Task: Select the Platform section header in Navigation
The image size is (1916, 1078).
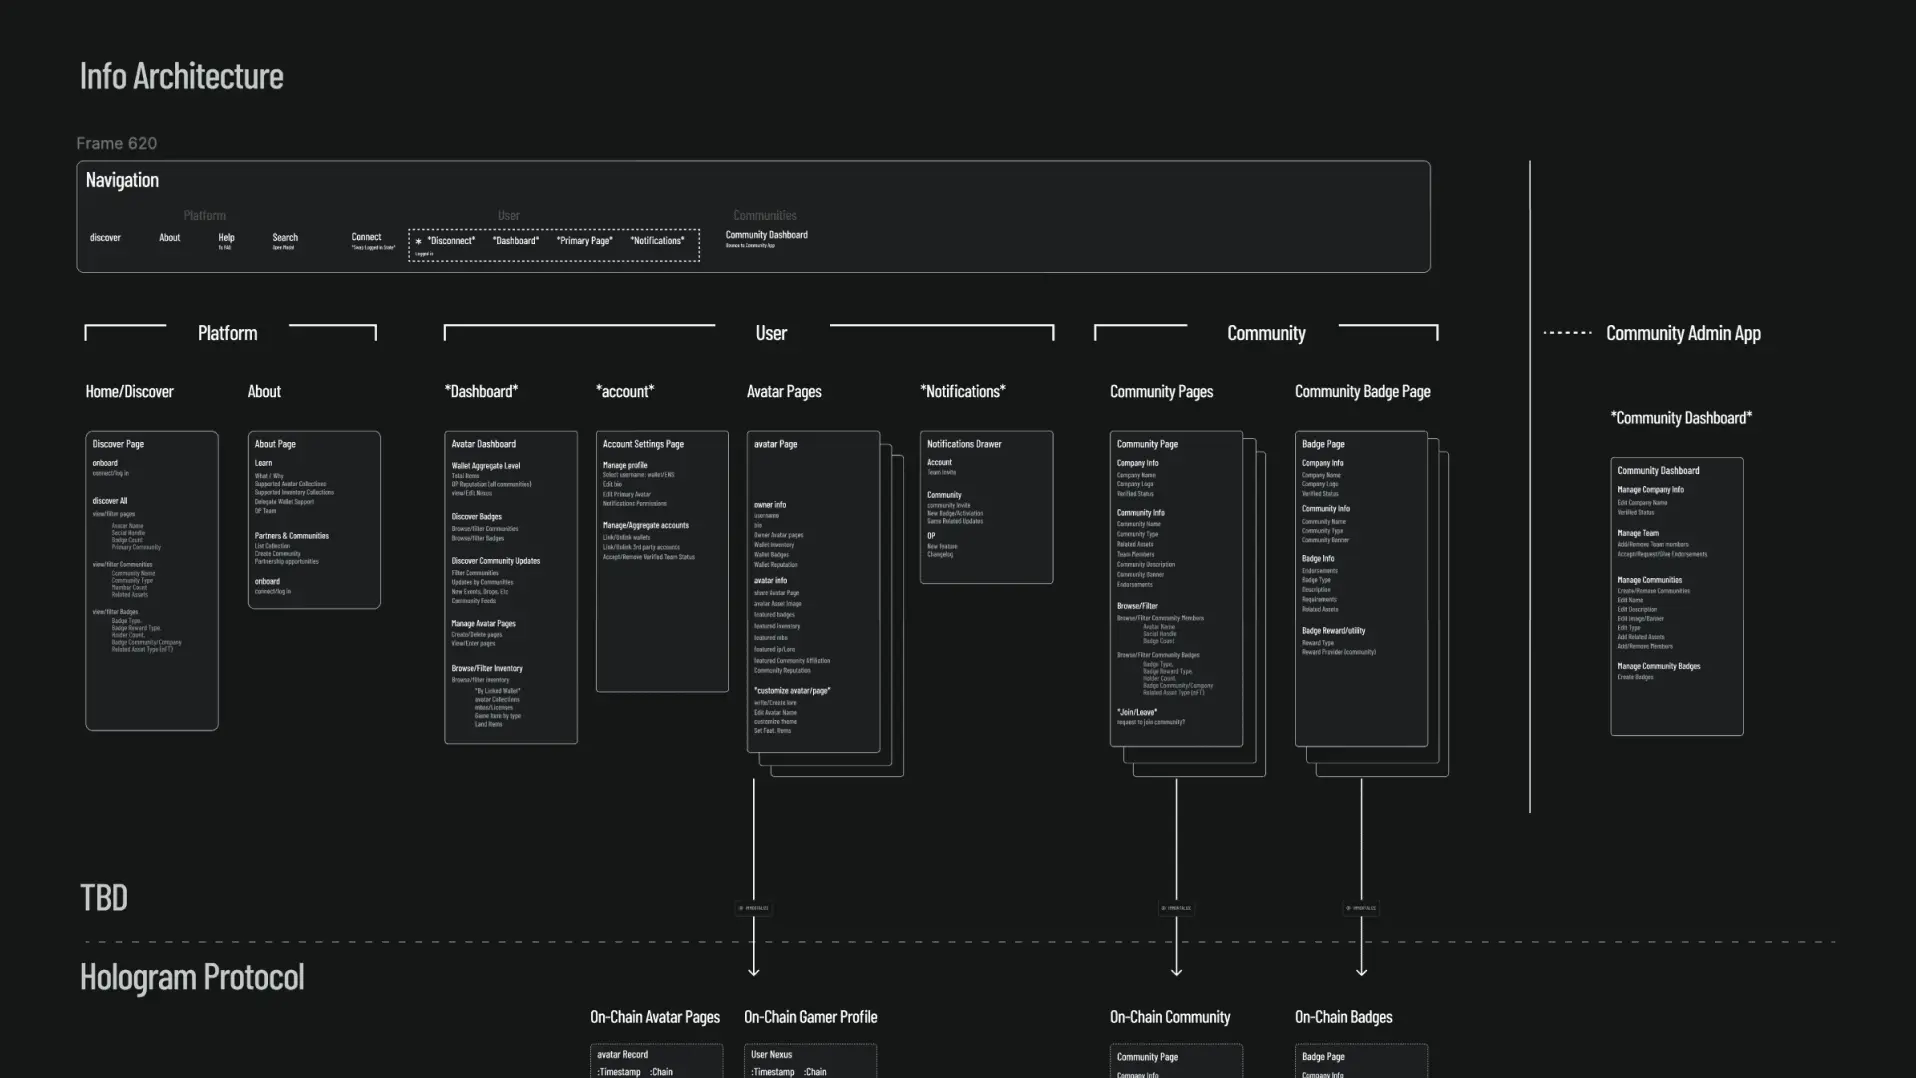Action: coord(205,214)
